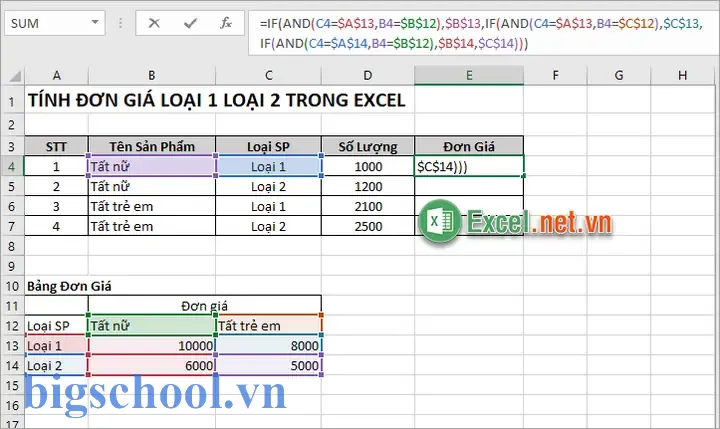Click the quantity cell 2500
Viewport: 720px width, 429px height.
pyautogui.click(x=368, y=226)
